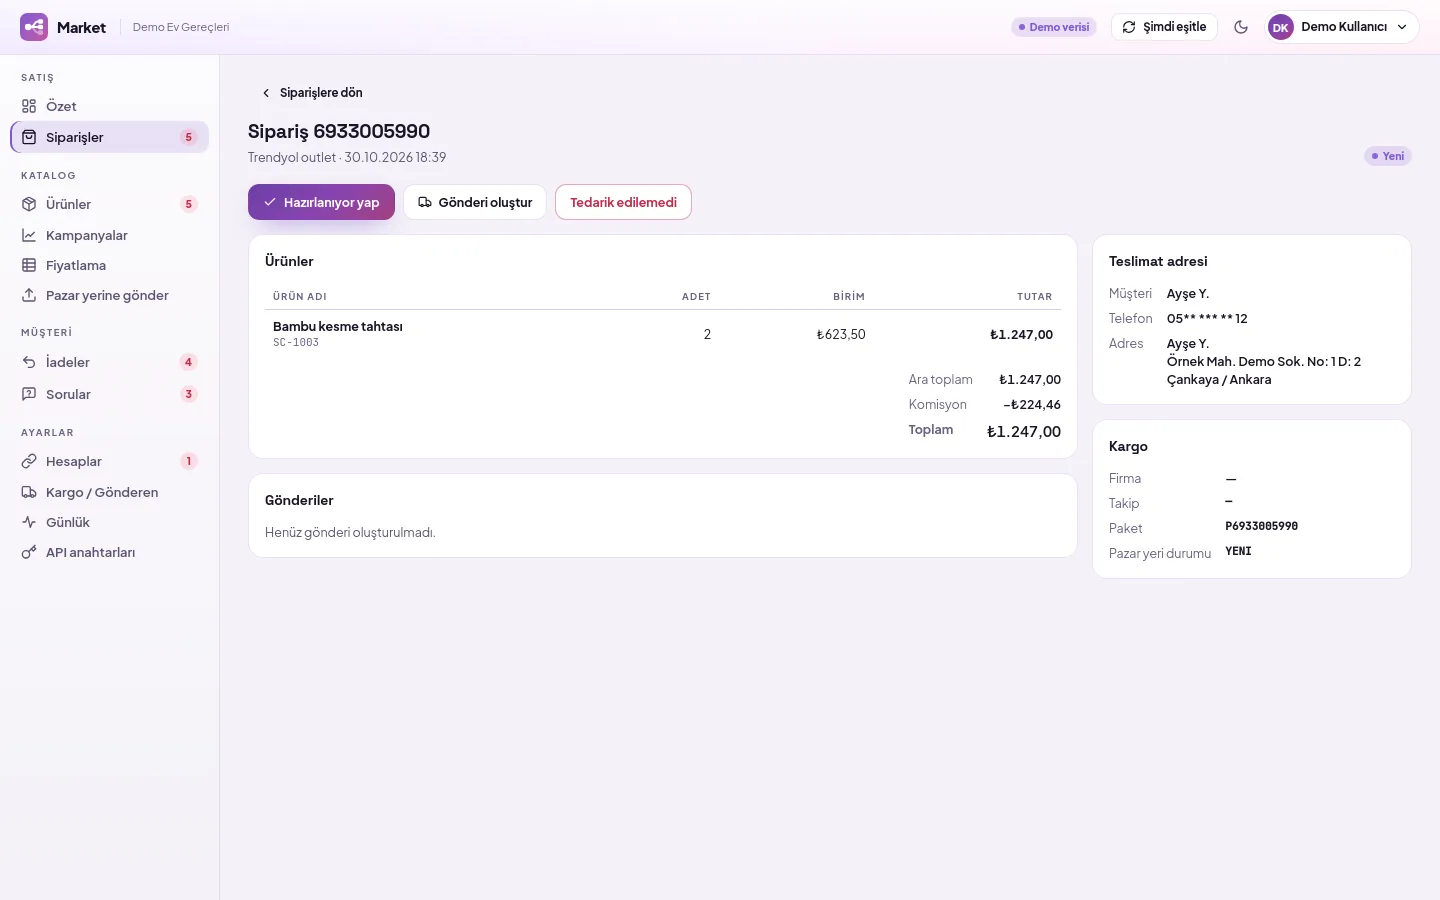Click the DK avatar circle

[1281, 27]
